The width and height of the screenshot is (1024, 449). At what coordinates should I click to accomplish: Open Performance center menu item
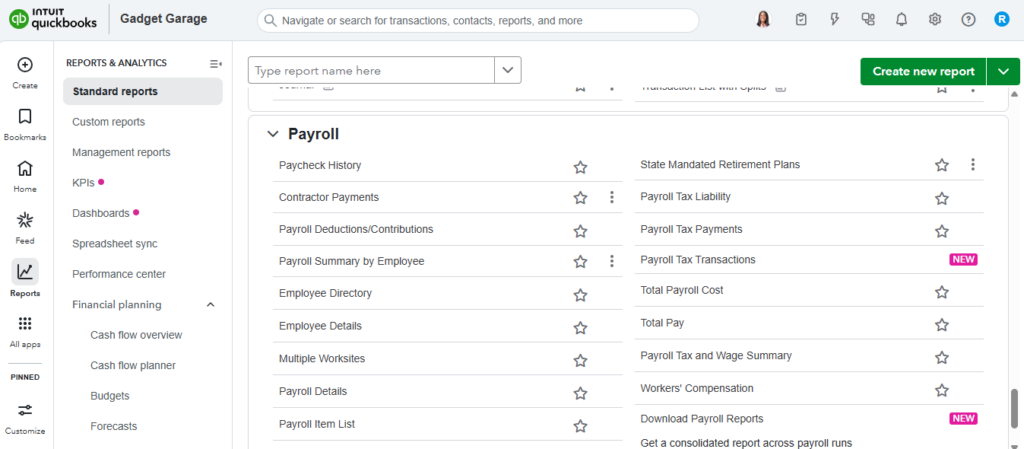[x=119, y=274]
